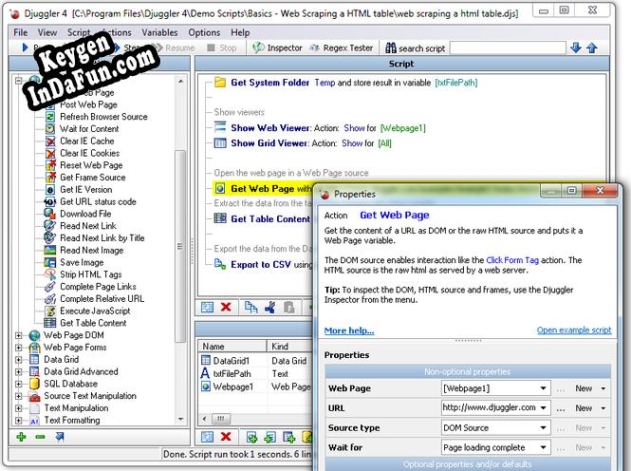Select the Get IE Version action icon
This screenshot has height=471, width=631.
point(50,190)
